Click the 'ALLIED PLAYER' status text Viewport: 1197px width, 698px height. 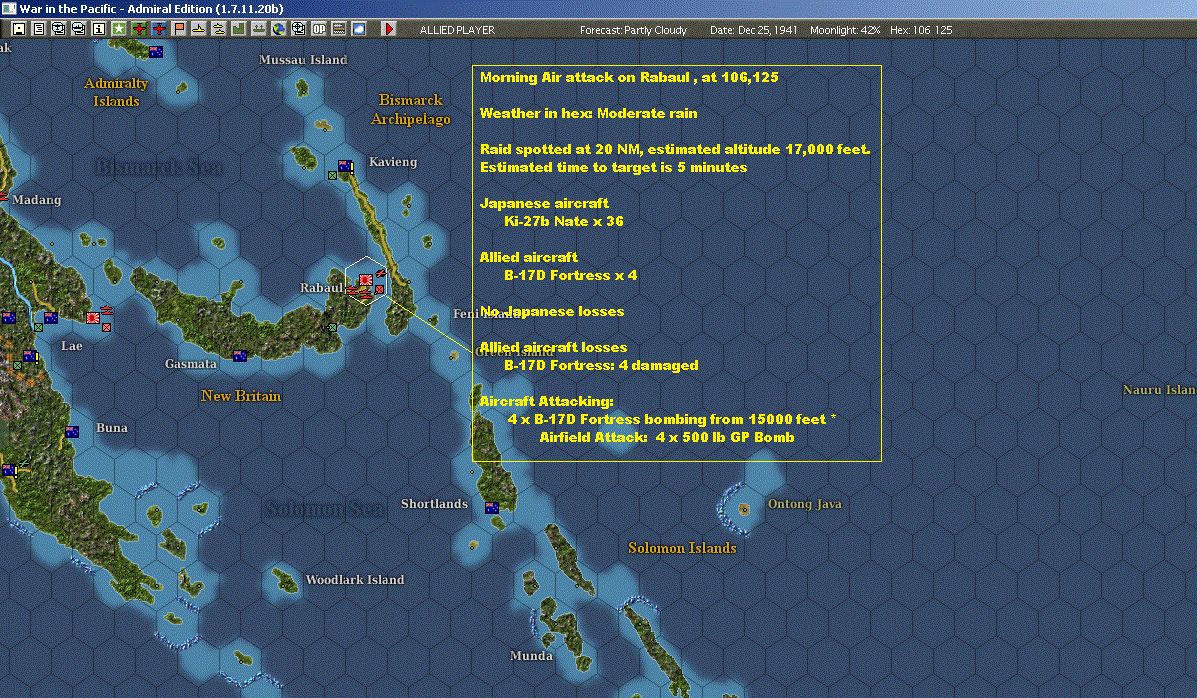[457, 30]
